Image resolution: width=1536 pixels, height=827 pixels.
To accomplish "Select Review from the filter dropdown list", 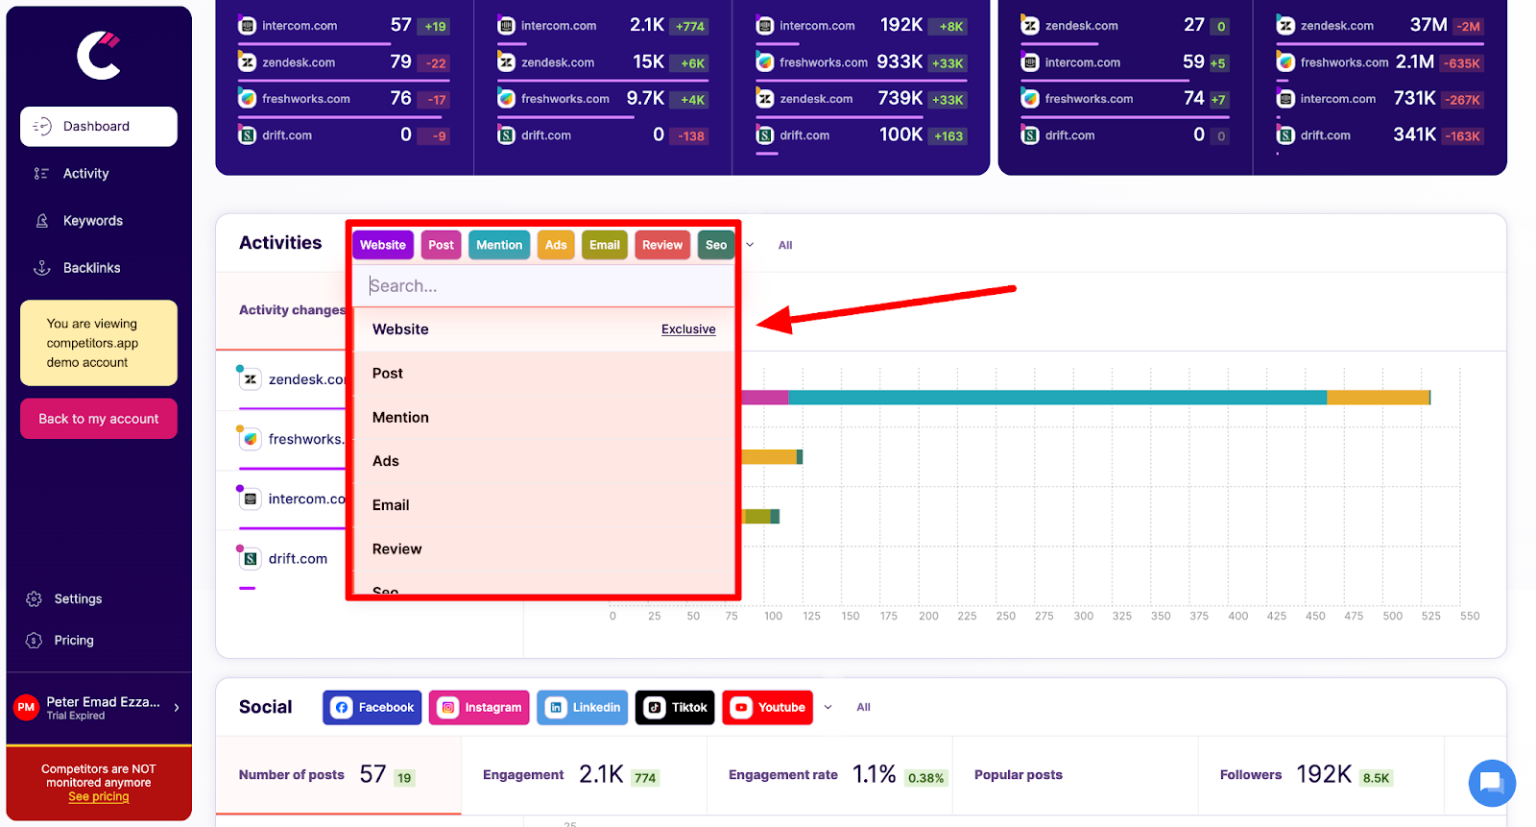I will pos(397,548).
